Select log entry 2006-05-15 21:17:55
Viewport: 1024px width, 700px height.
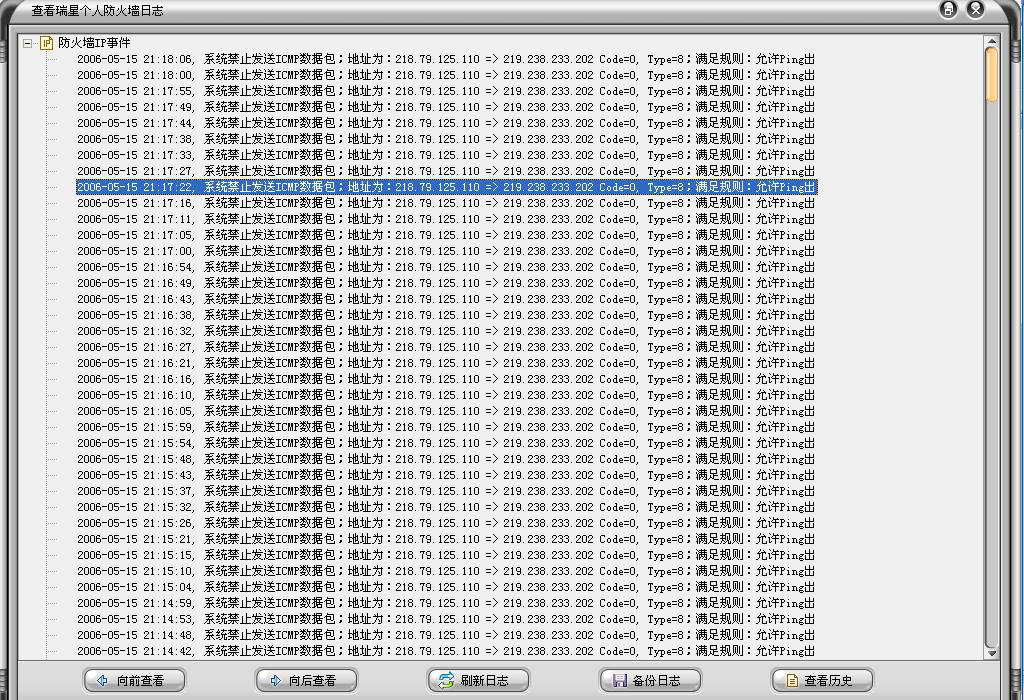click(447, 91)
